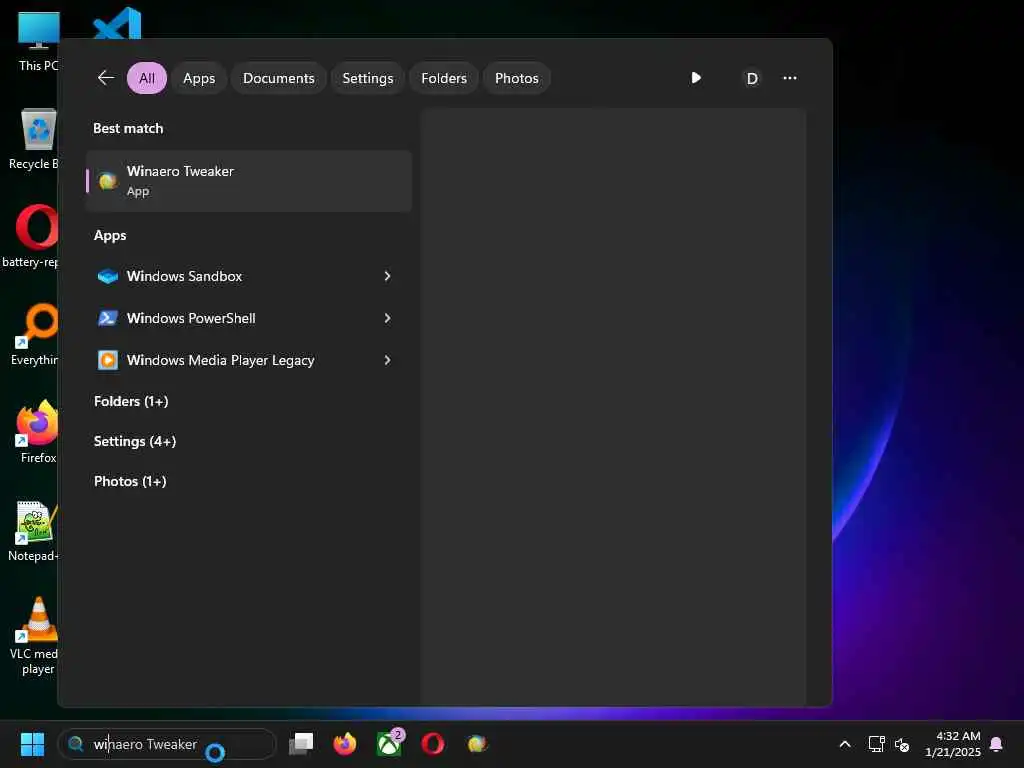The image size is (1024, 768).
Task: Click the Windows PowerShell icon
Action: [x=108, y=318]
